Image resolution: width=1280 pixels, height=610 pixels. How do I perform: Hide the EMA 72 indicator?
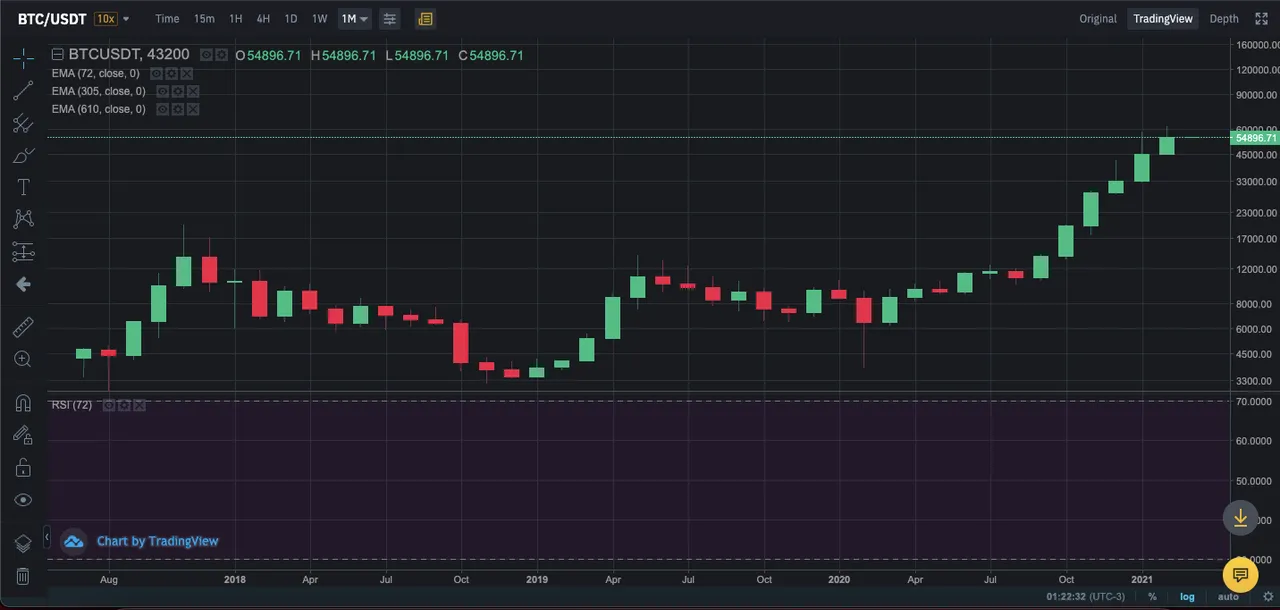pyautogui.click(x=156, y=73)
